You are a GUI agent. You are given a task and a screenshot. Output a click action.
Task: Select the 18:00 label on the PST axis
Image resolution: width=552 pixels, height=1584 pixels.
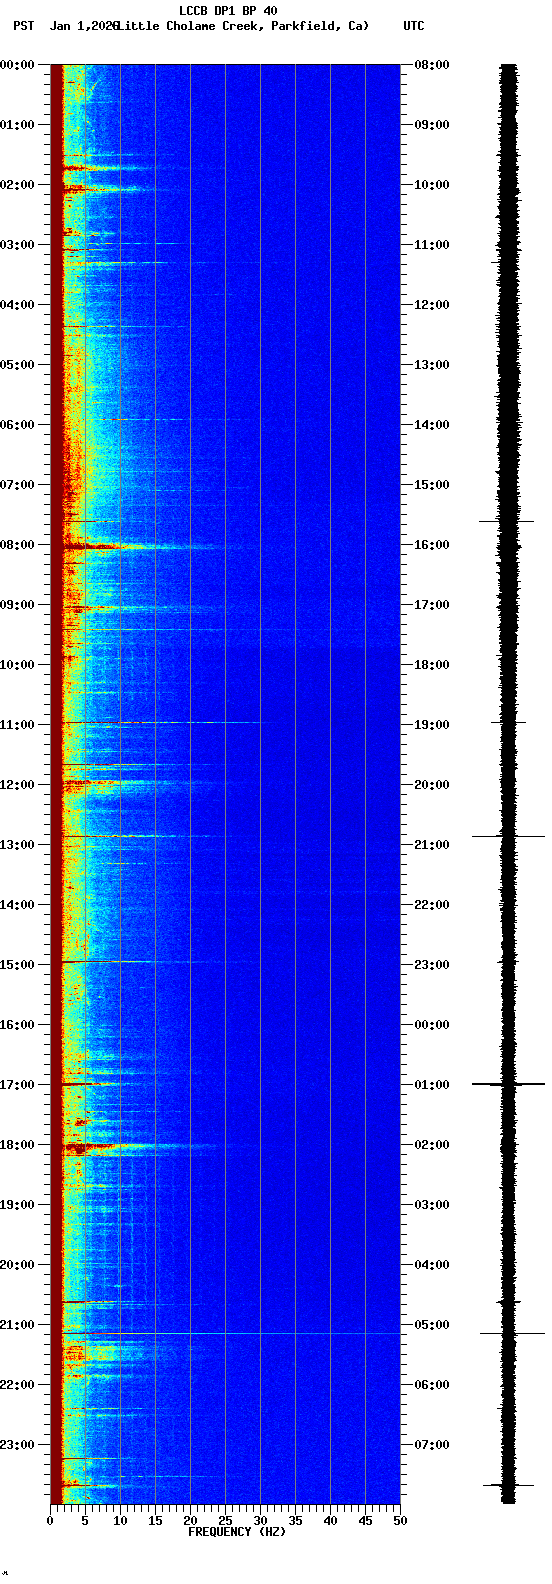tap(17, 1145)
